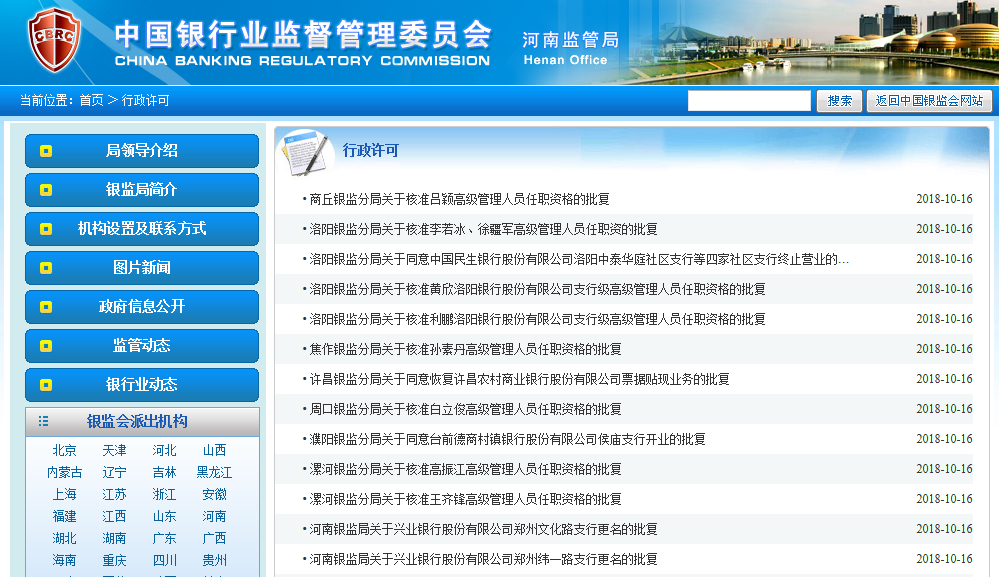Click the yellow square icon beside 局领导介绍
Viewport: 999px width, 577px height.
click(46, 151)
